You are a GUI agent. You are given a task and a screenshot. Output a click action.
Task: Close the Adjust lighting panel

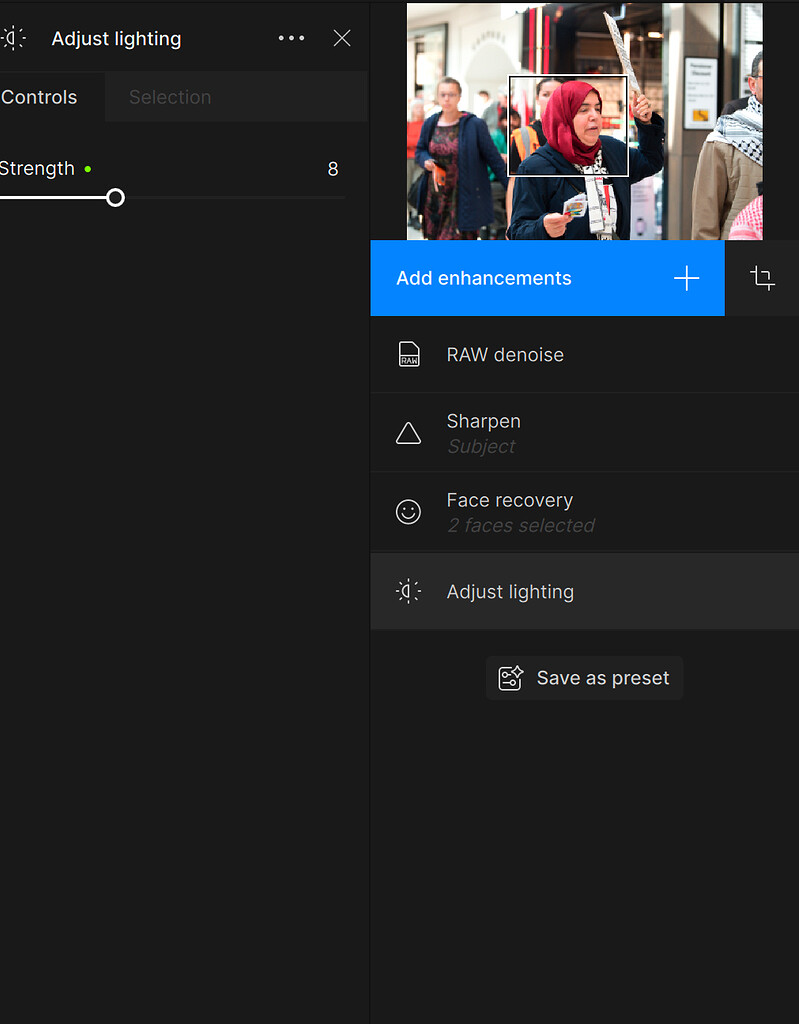[x=342, y=39]
